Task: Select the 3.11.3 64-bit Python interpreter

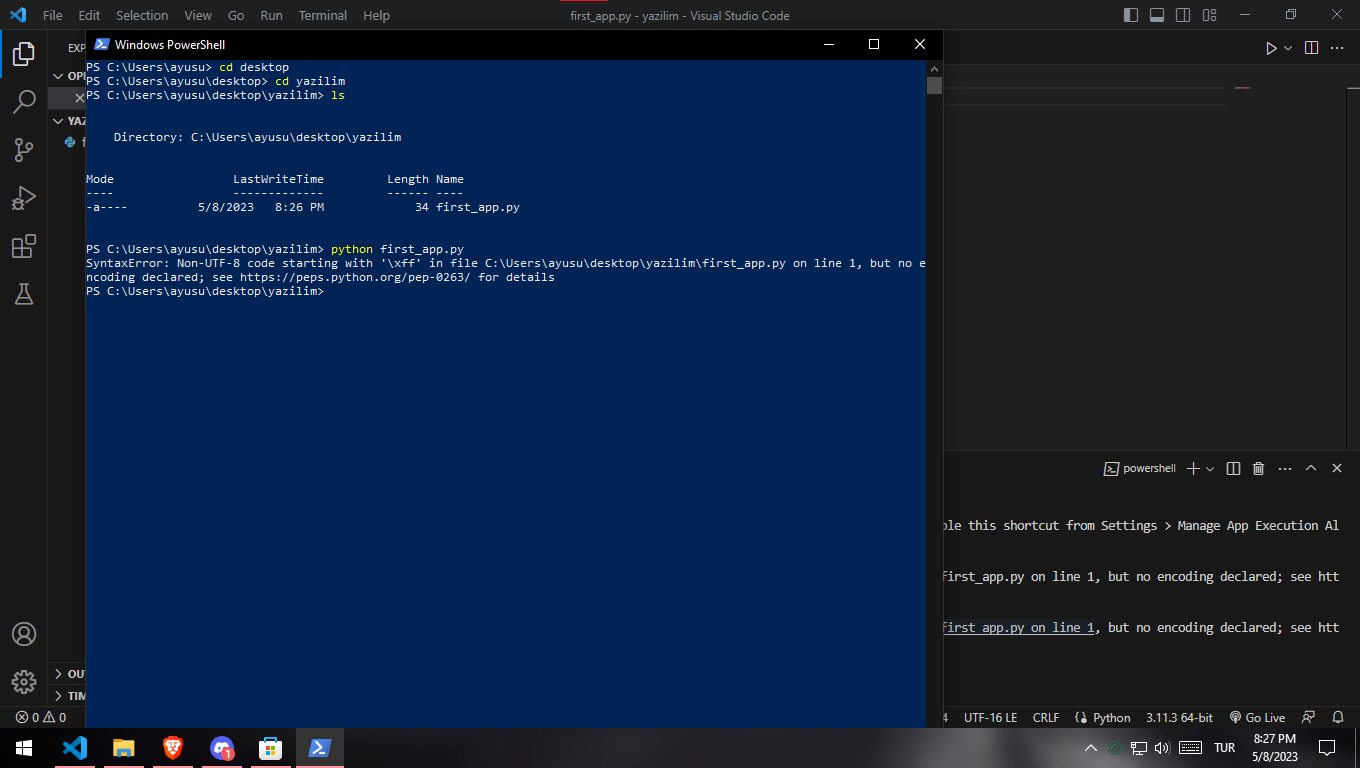Action: click(x=1180, y=718)
